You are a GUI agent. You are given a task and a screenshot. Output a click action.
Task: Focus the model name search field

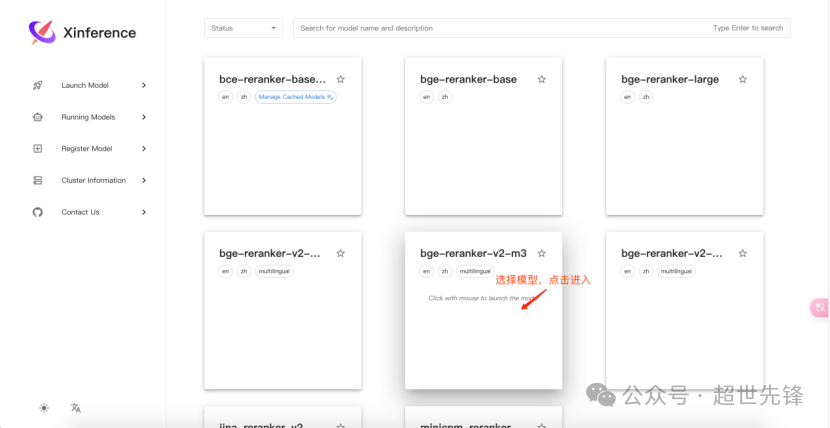542,28
